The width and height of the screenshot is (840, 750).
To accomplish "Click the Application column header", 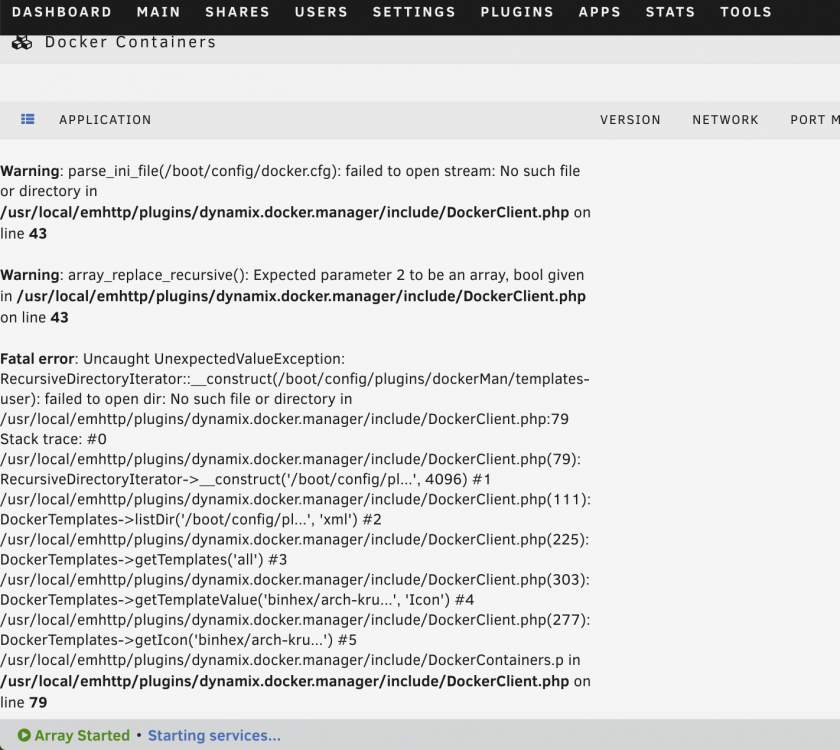I will tap(105, 119).
